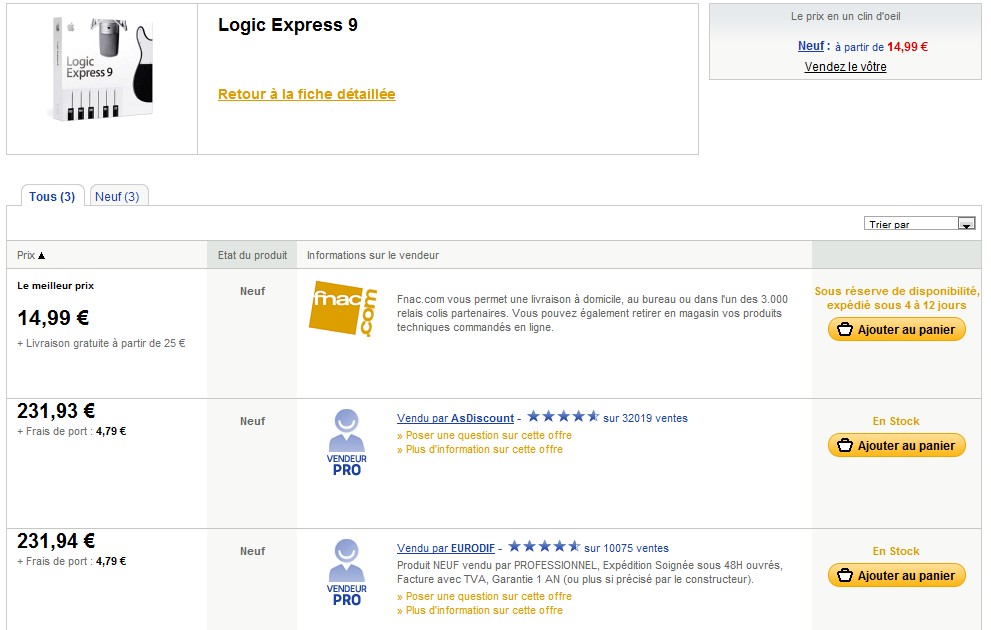Click the Logic Express 9 product box image
Viewport: 991px width, 630px height.
(x=102, y=69)
